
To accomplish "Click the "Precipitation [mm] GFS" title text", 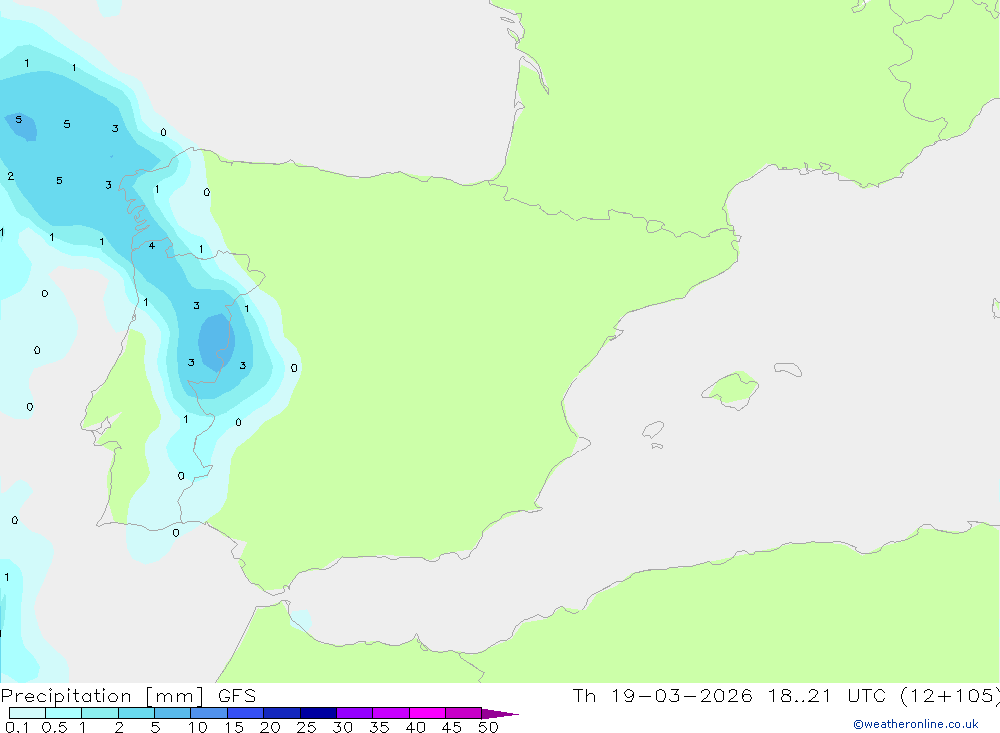I will pyautogui.click(x=128, y=696).
